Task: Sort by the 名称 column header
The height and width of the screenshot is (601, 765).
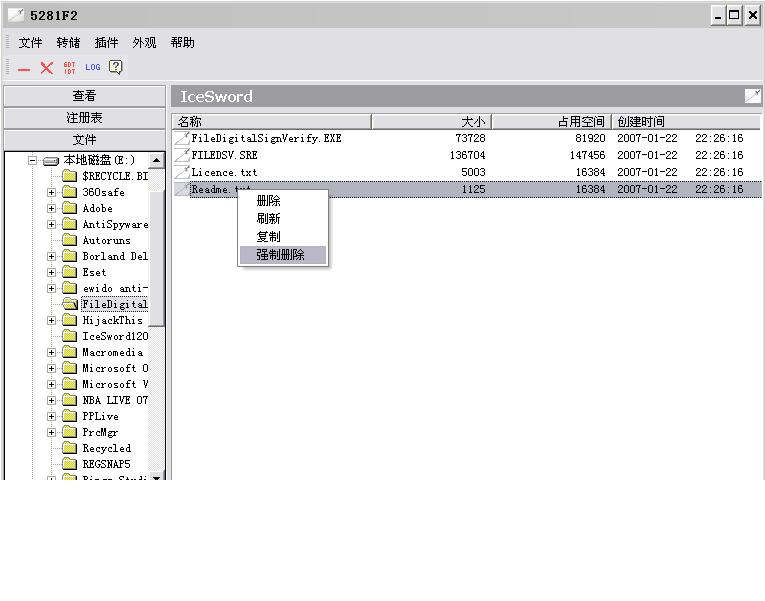Action: pyautogui.click(x=271, y=121)
